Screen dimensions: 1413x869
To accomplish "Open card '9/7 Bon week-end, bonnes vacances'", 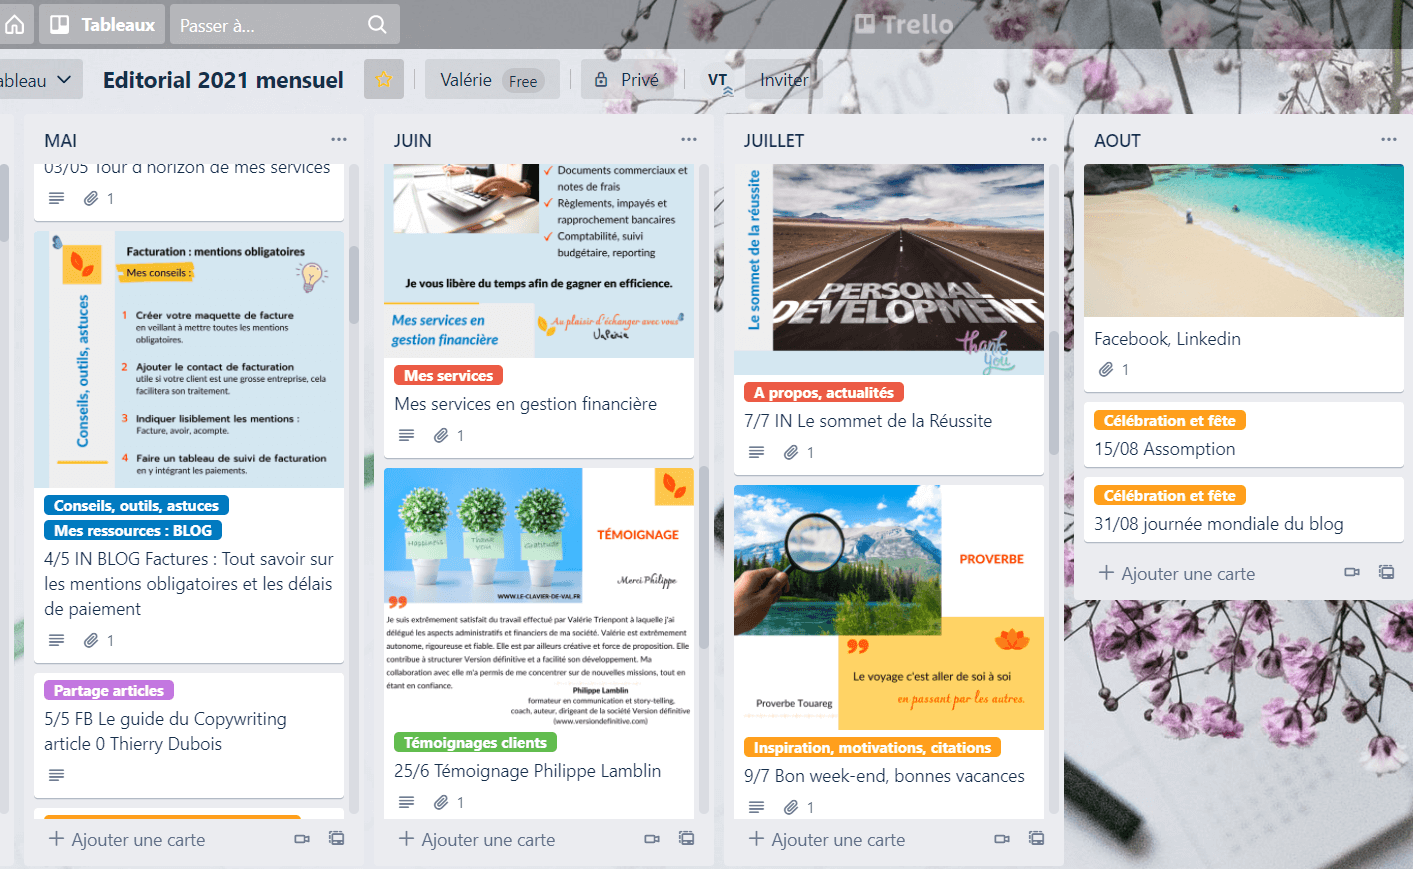I will point(884,776).
